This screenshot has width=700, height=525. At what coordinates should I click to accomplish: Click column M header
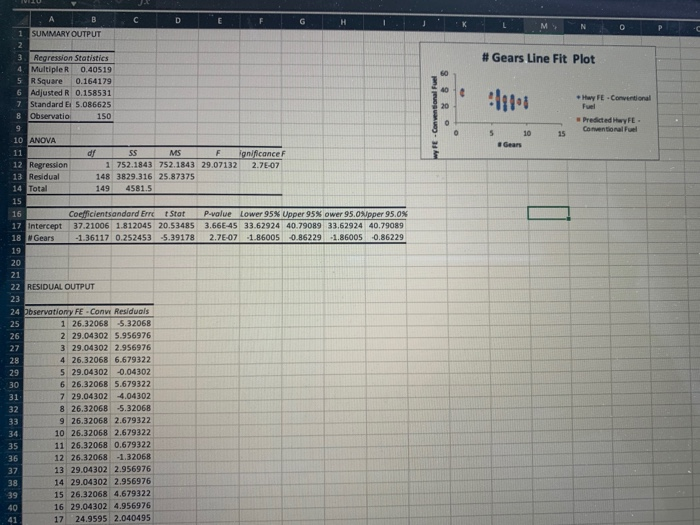point(544,26)
